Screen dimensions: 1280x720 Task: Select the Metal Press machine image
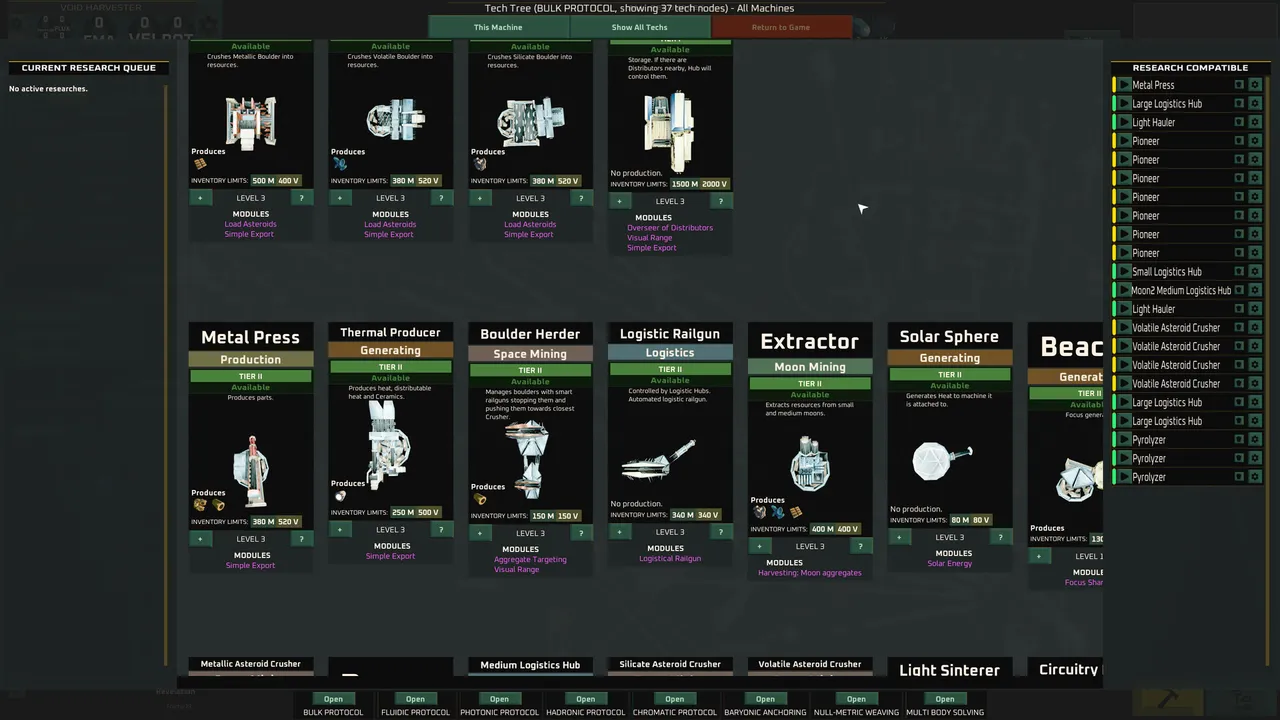coord(250,470)
